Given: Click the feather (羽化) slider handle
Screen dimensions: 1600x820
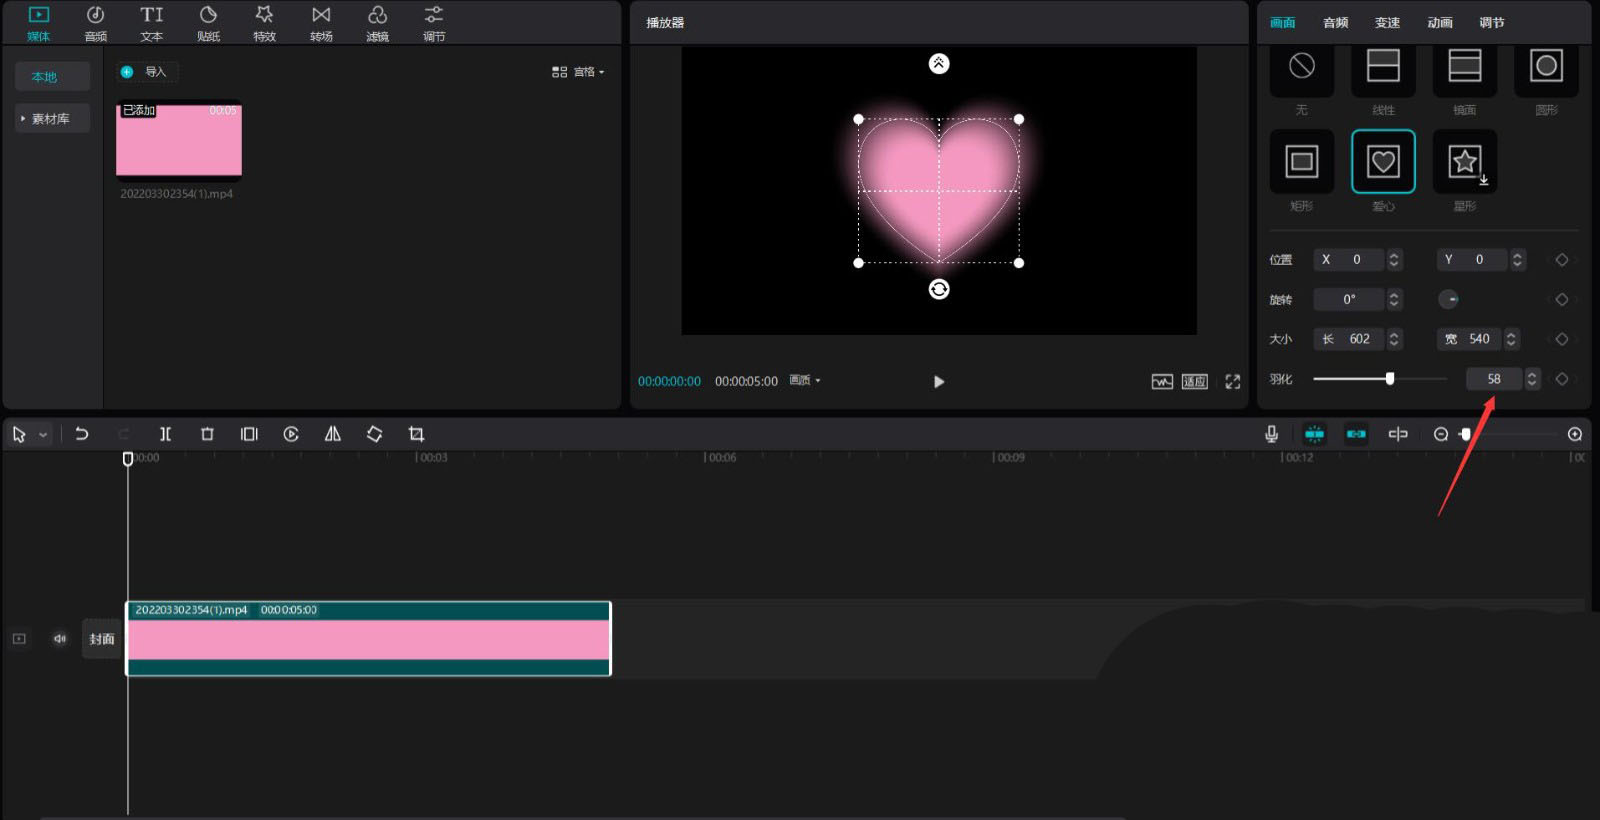Looking at the screenshot, I should tap(1389, 379).
